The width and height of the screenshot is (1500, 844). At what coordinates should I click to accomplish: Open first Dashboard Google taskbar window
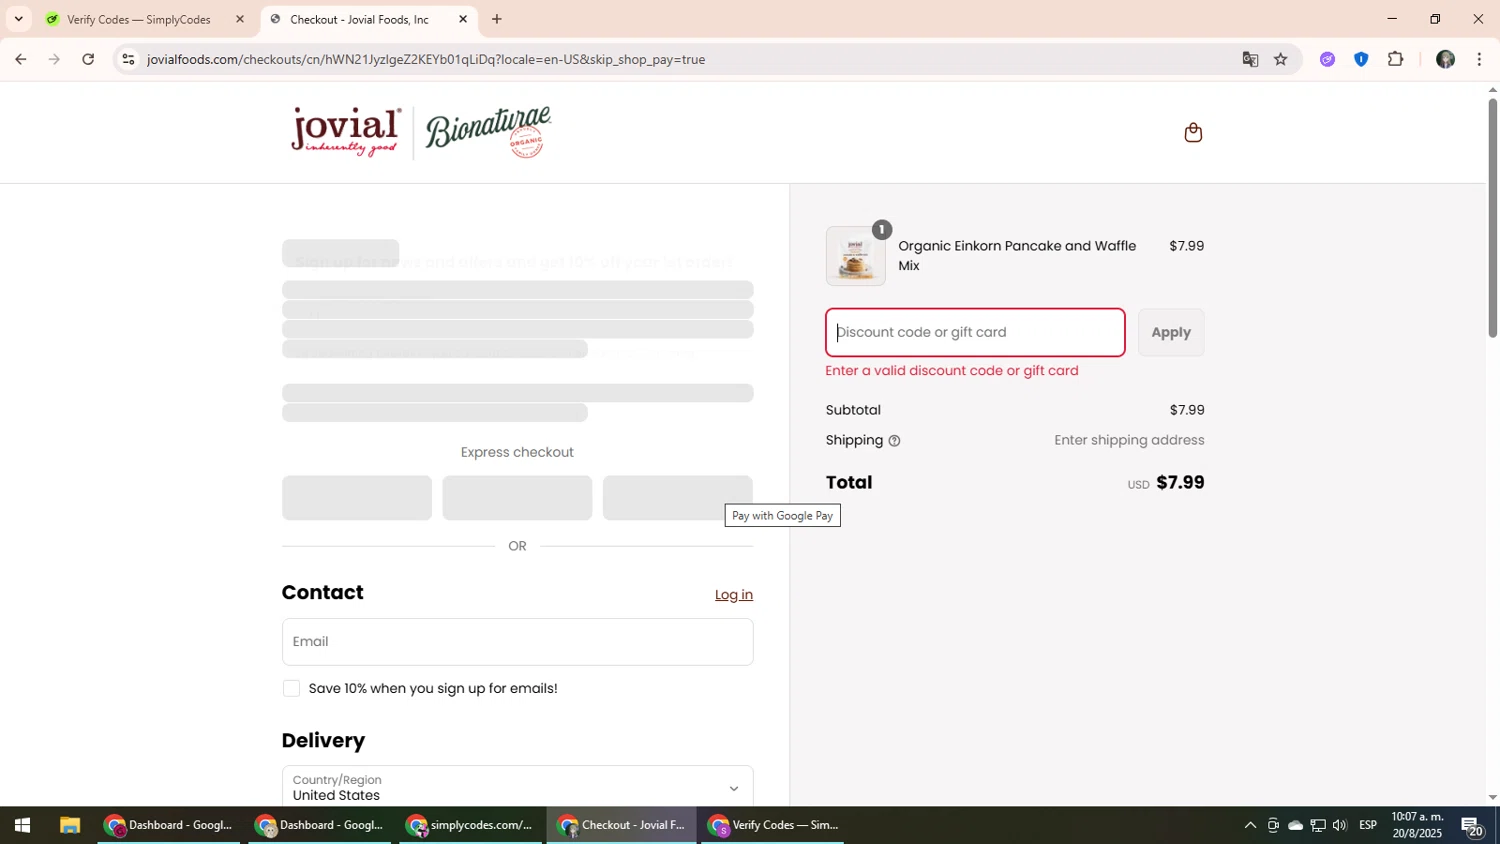coord(170,826)
